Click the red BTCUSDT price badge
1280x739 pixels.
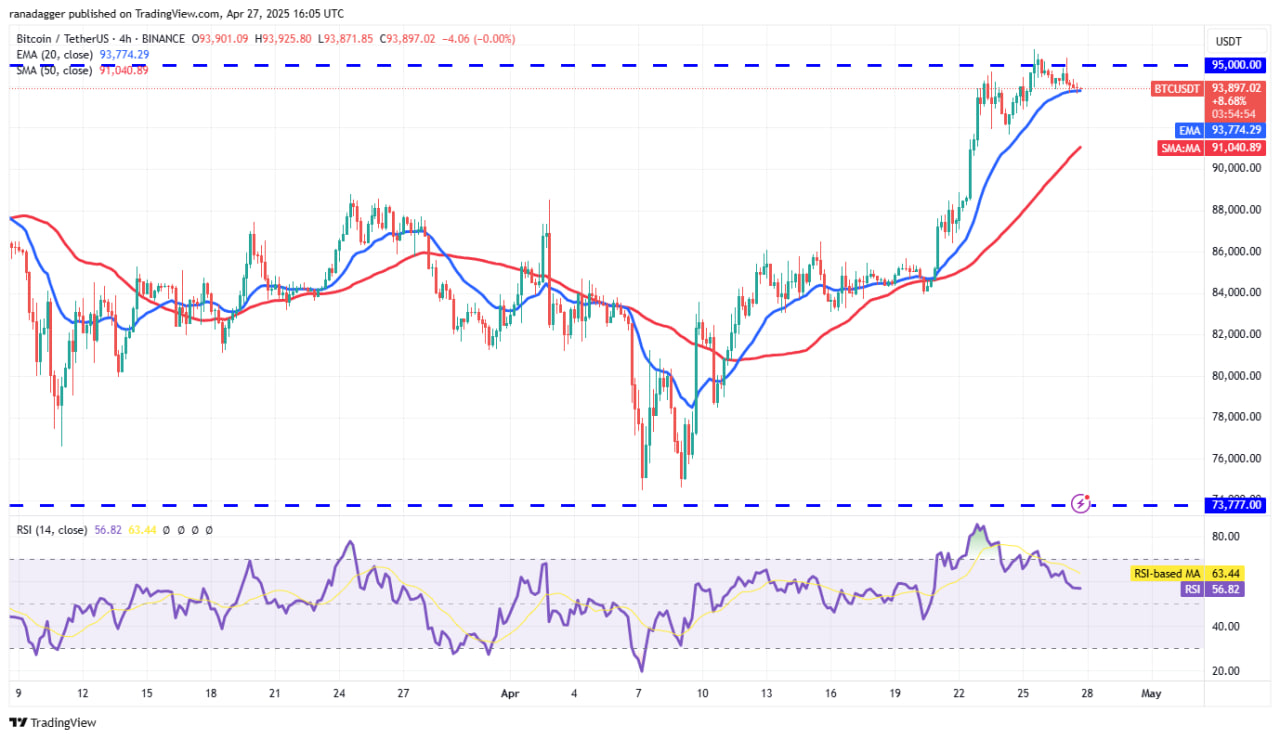click(x=1177, y=89)
